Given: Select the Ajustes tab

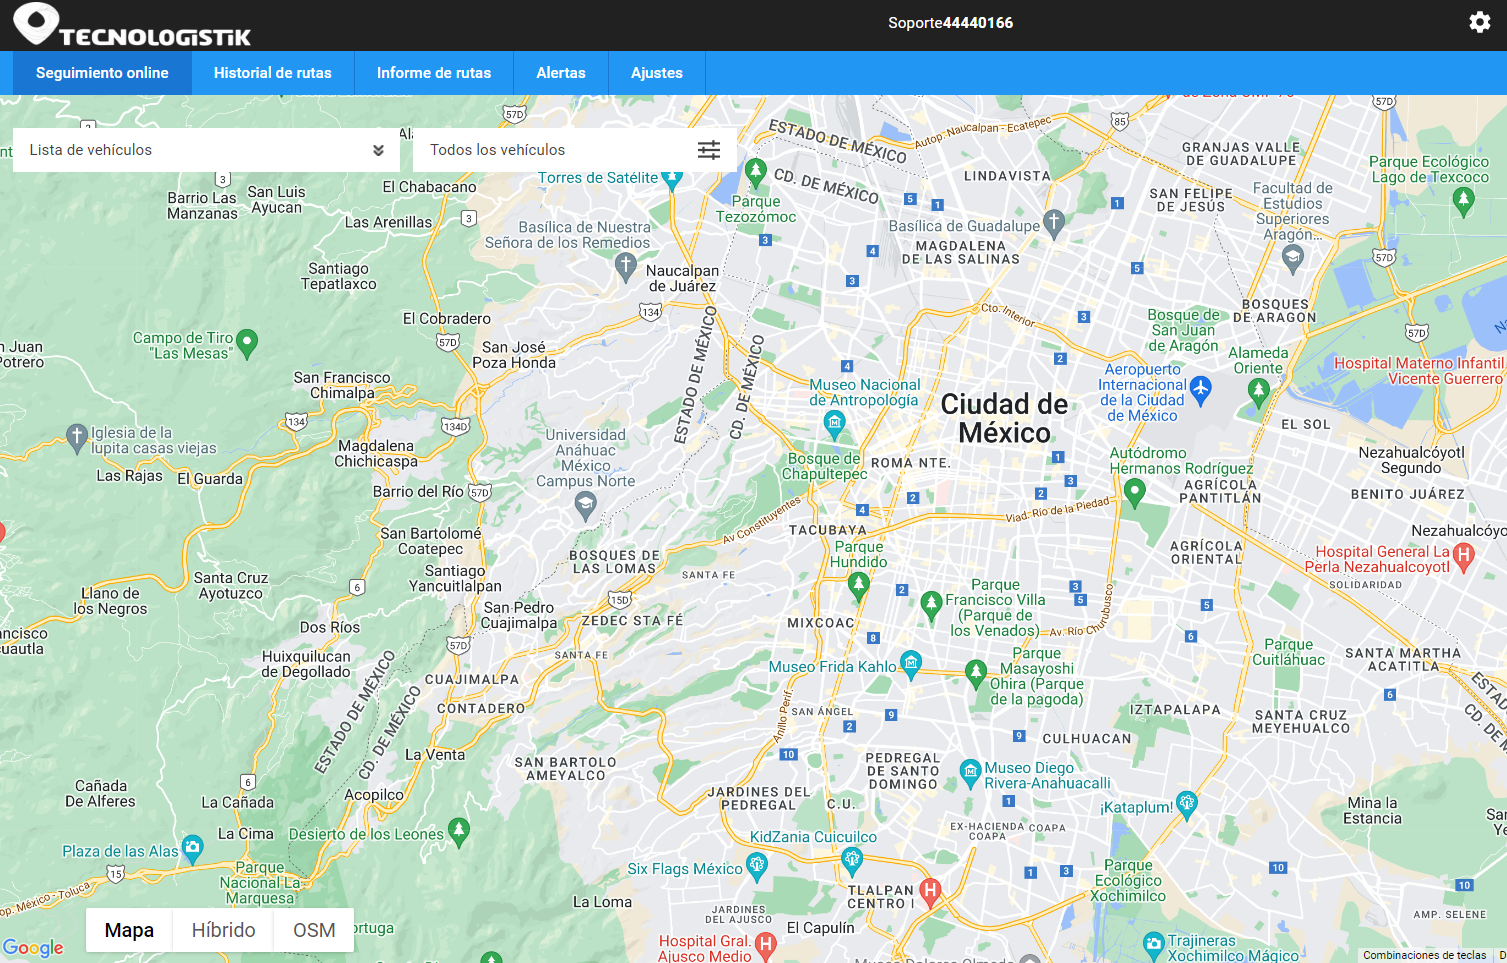Looking at the screenshot, I should pyautogui.click(x=657, y=73).
